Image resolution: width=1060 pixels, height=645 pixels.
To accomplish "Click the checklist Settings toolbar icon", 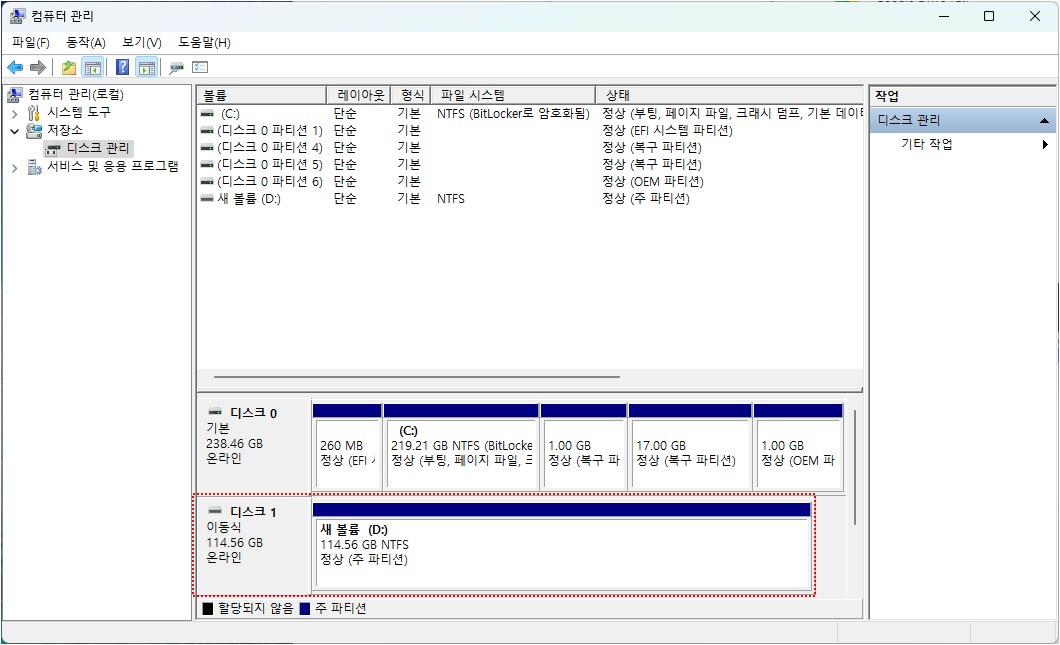I will pos(200,68).
